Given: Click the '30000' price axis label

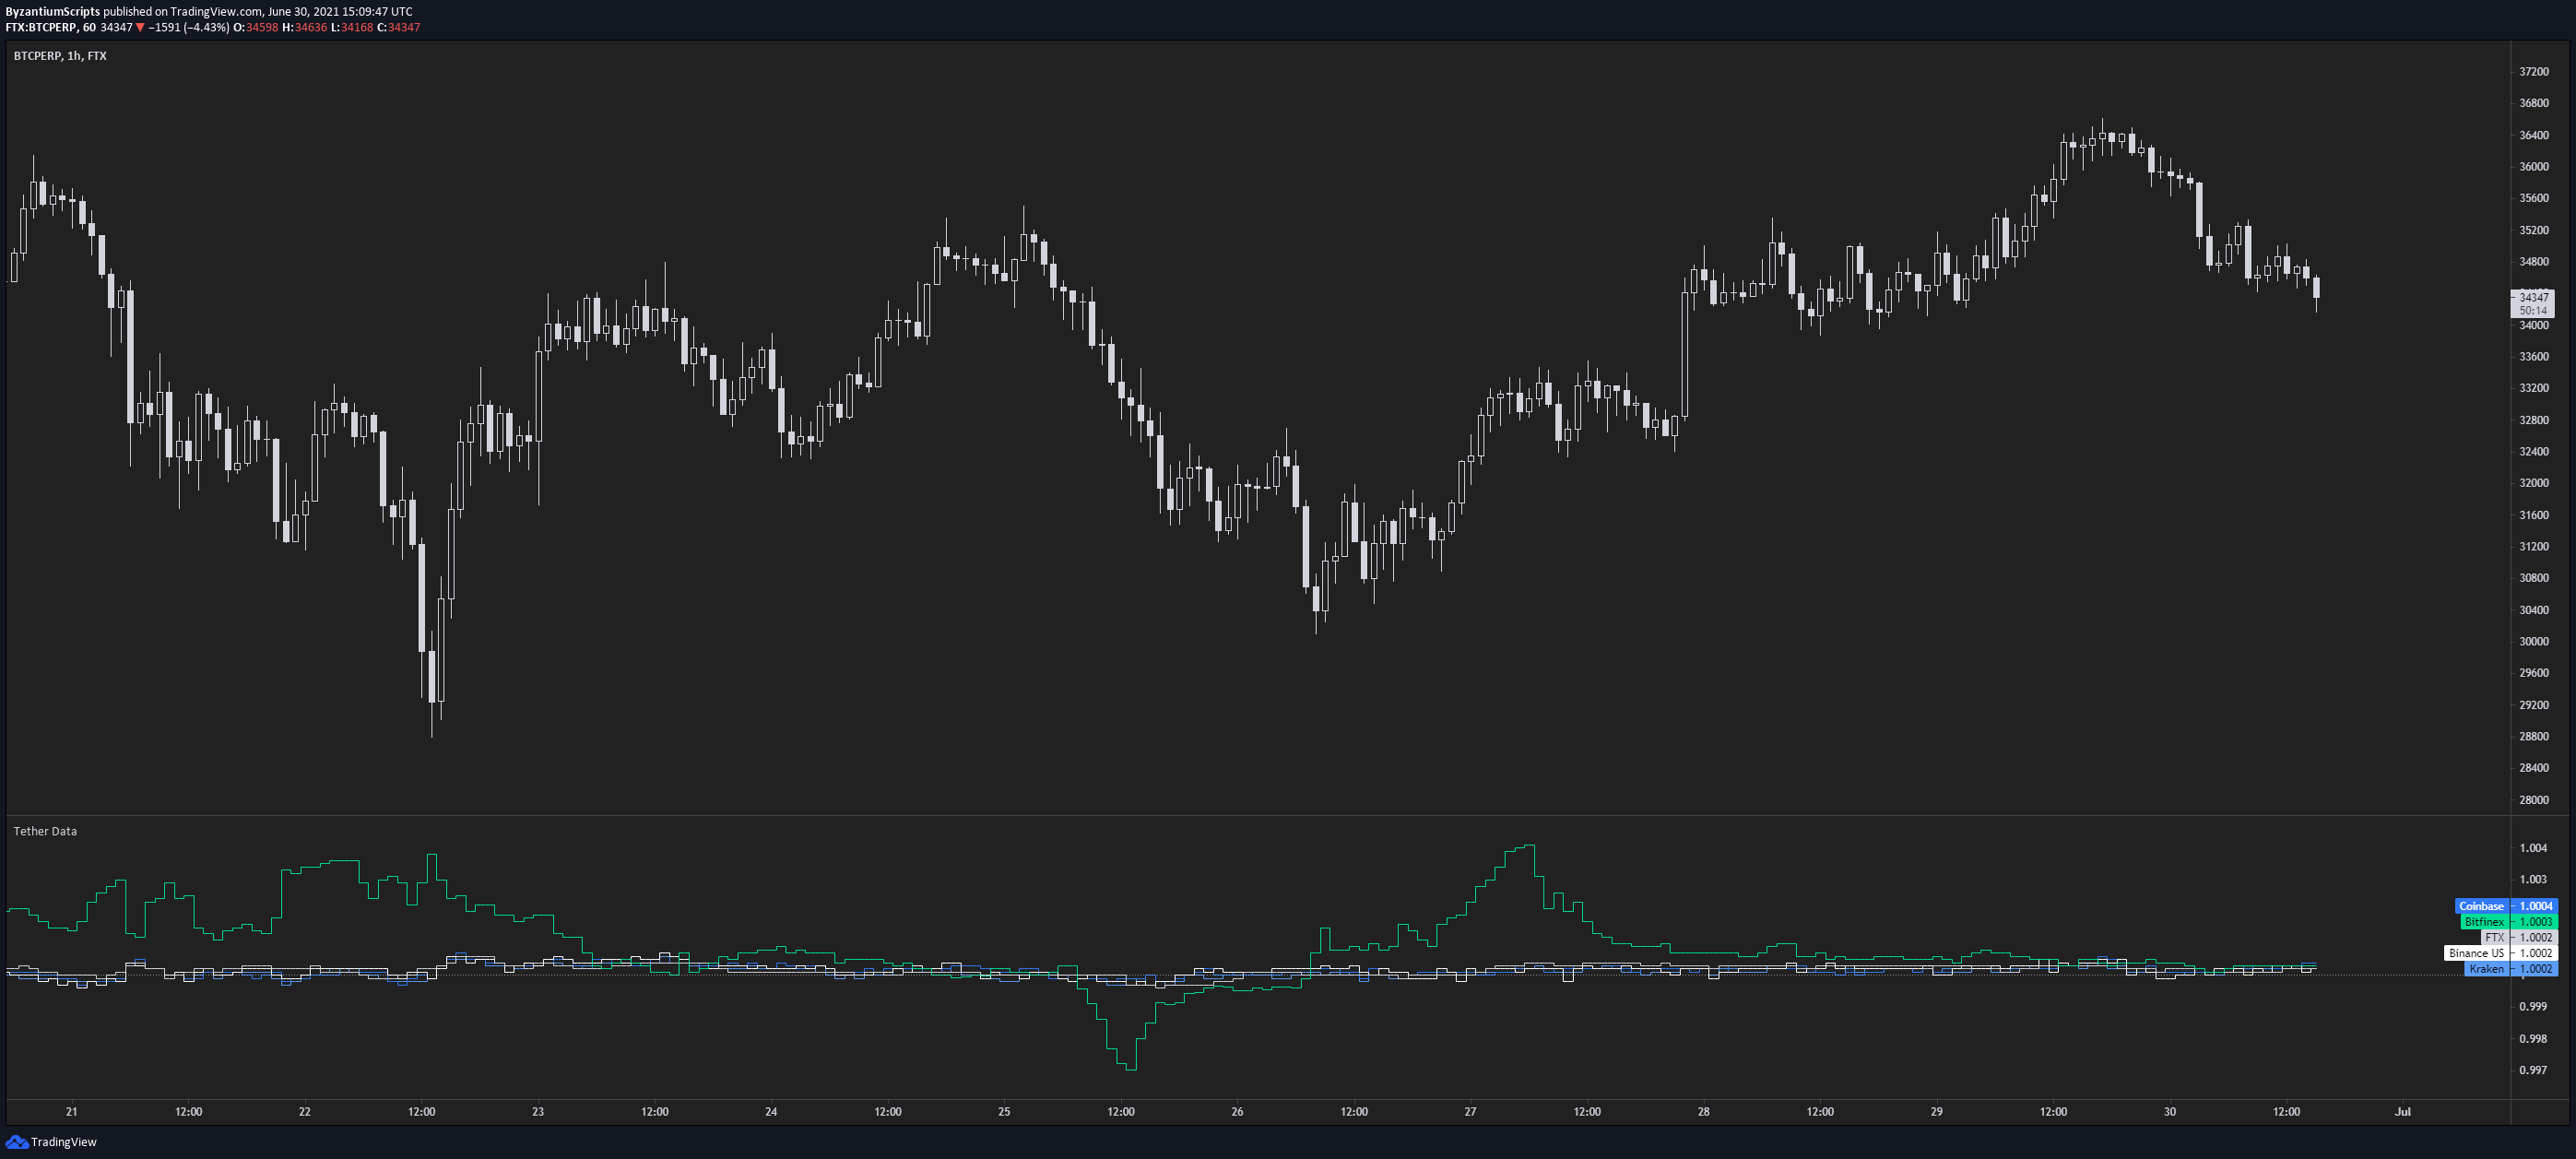Looking at the screenshot, I should 2534,642.
